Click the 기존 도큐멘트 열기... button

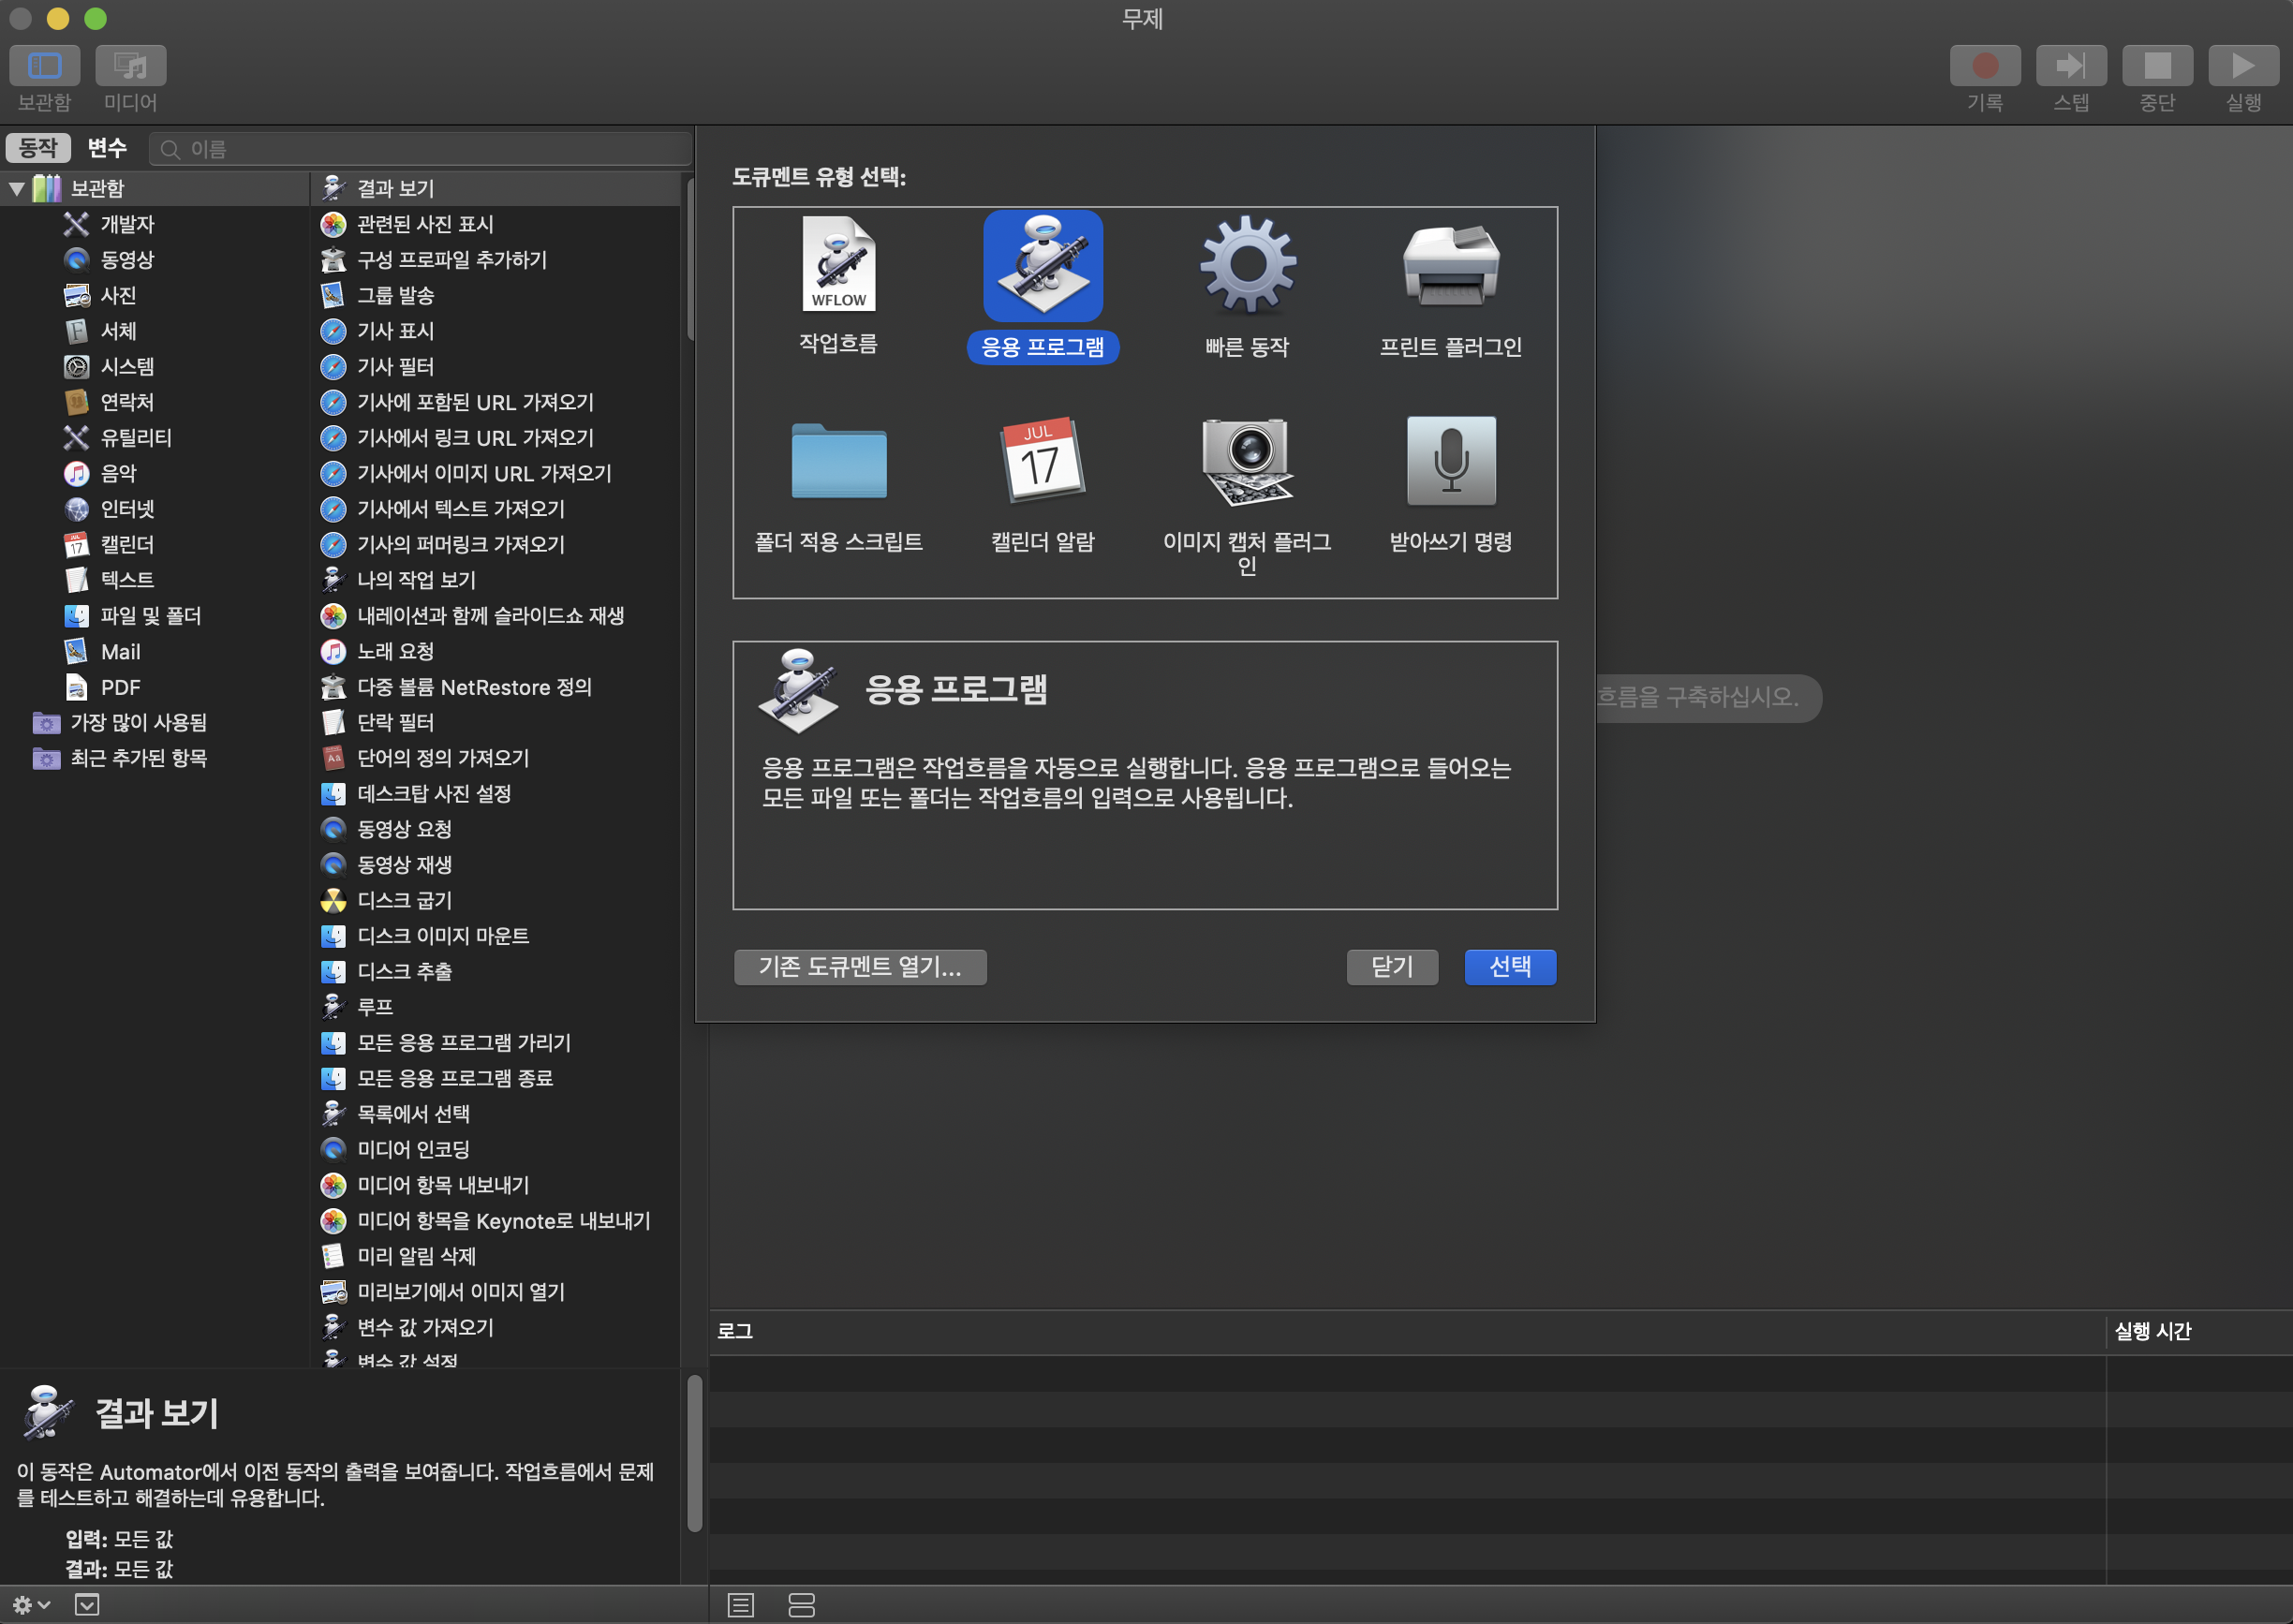click(859, 966)
